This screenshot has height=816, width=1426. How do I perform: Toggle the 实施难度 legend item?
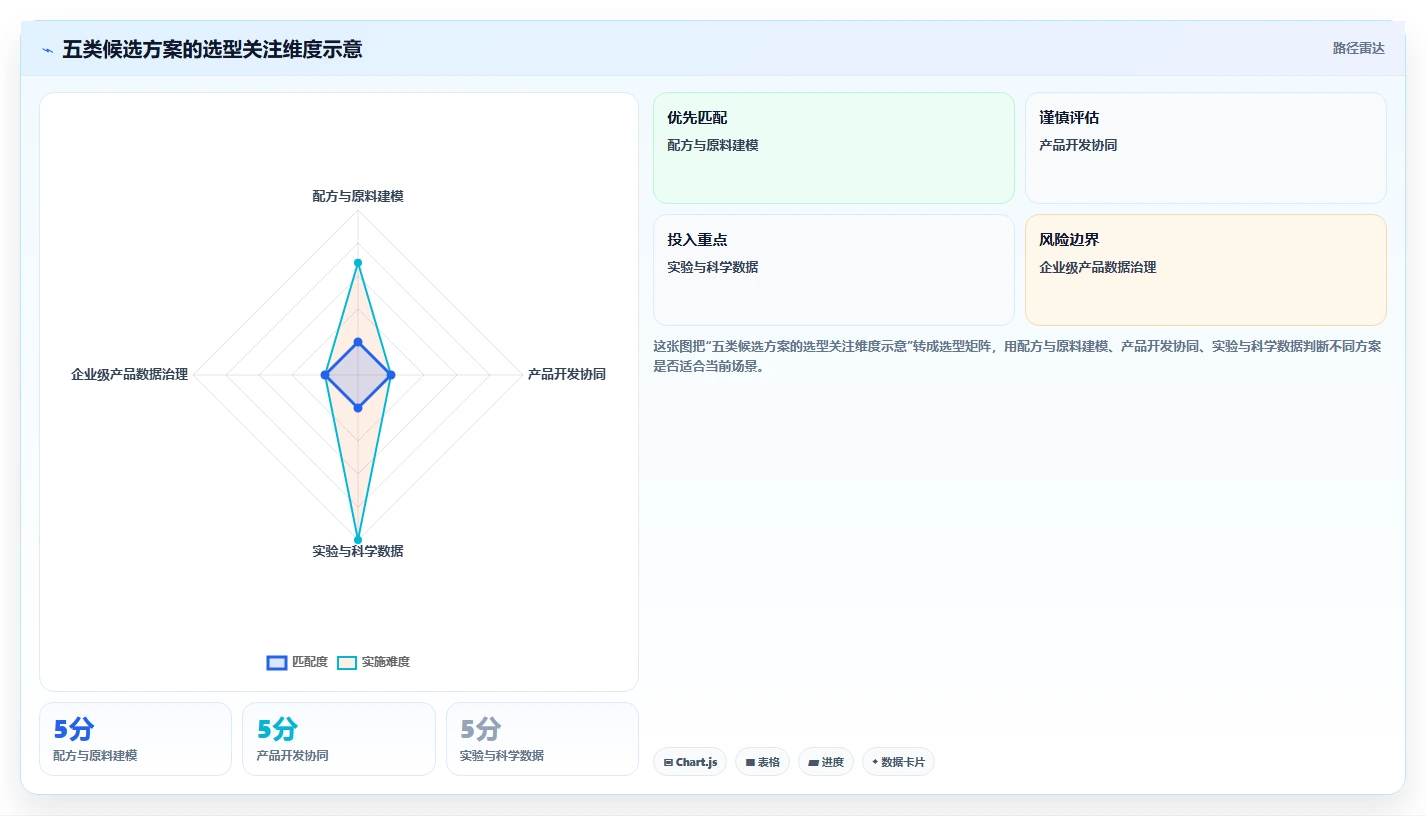coord(373,662)
